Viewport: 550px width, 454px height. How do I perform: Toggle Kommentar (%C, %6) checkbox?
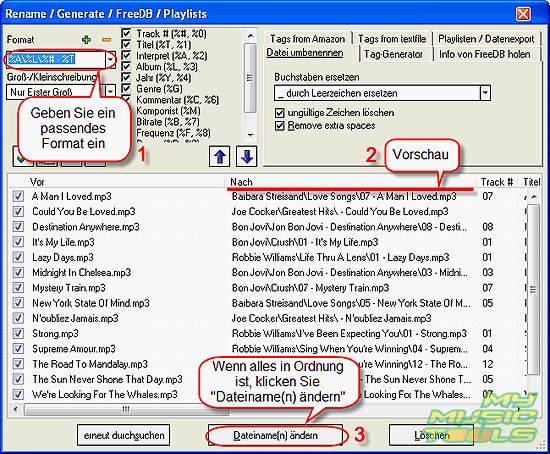[126, 99]
